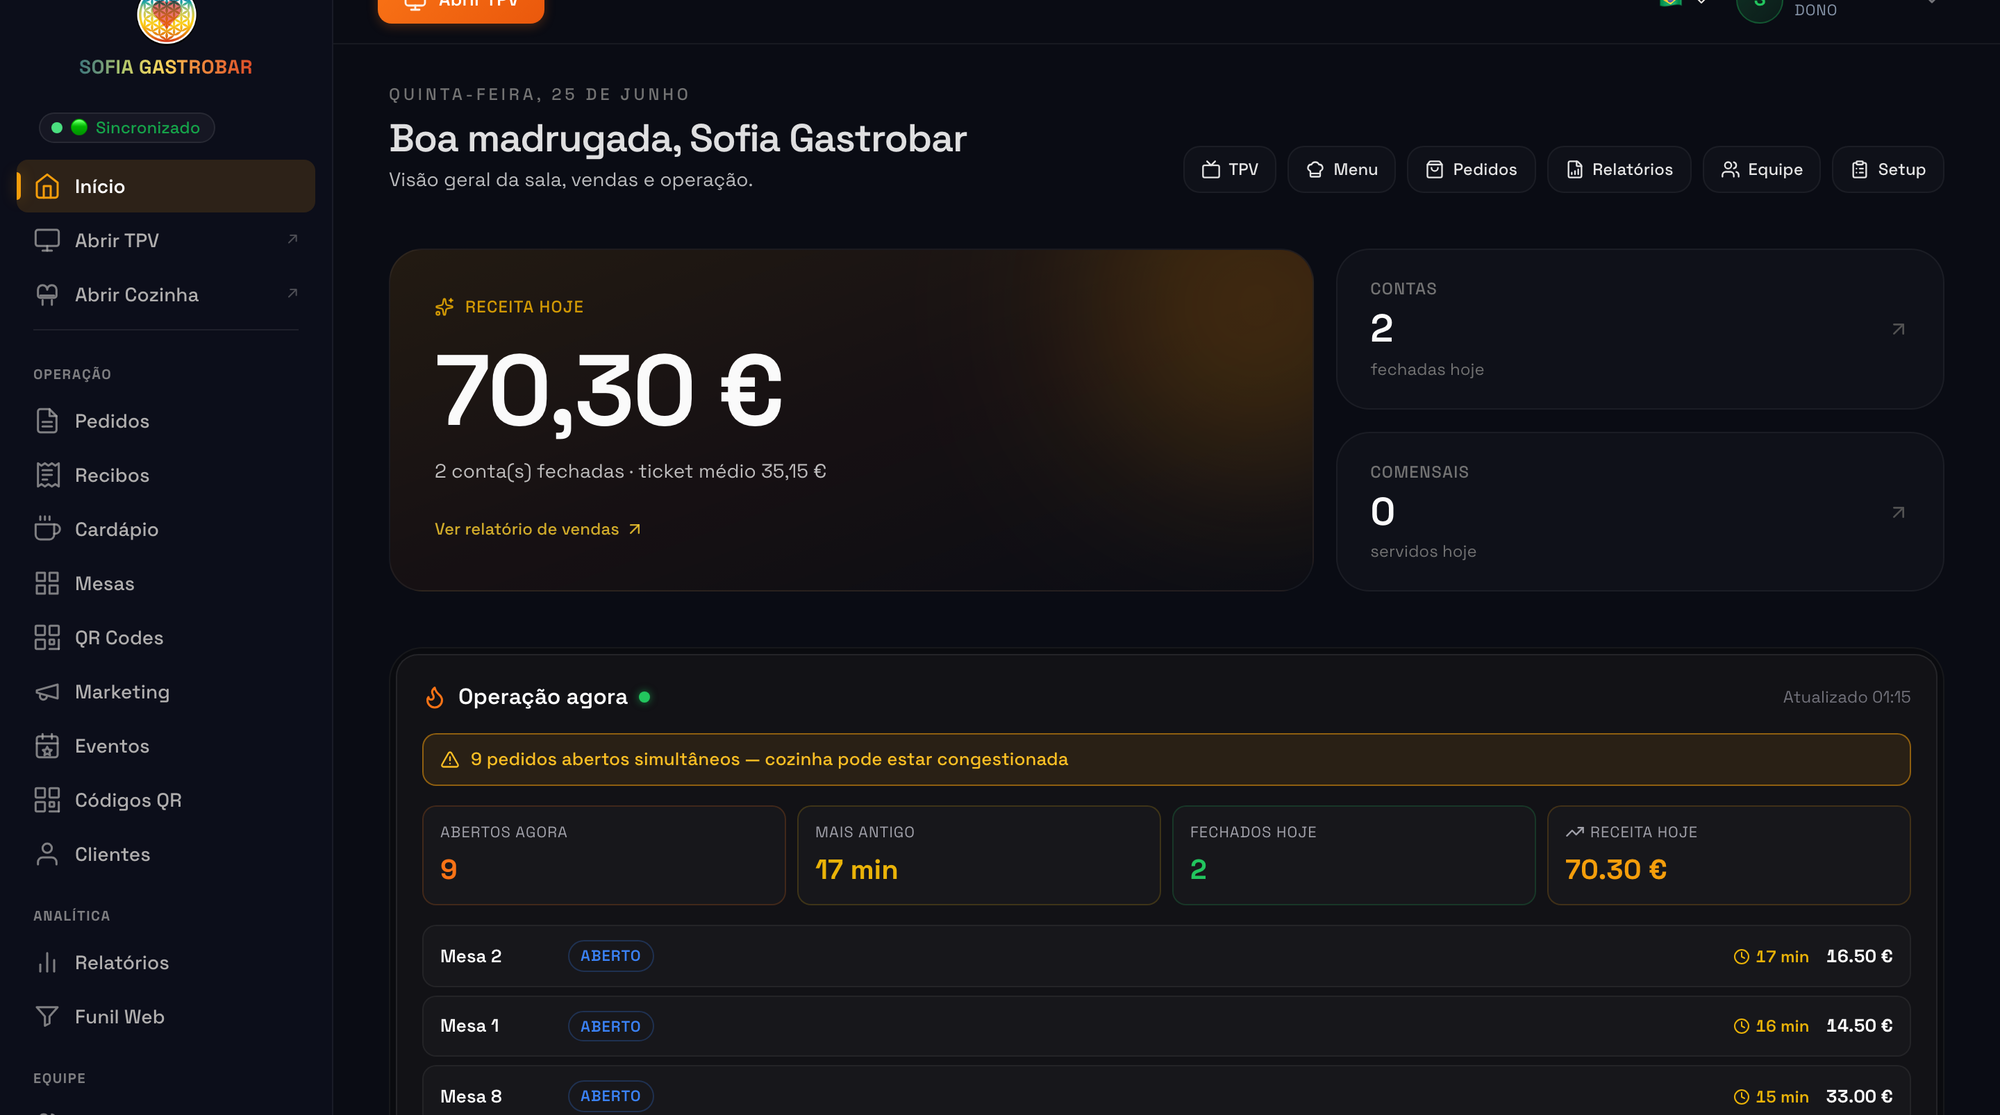
Task: Click the Setup quick action button
Action: click(x=1888, y=169)
